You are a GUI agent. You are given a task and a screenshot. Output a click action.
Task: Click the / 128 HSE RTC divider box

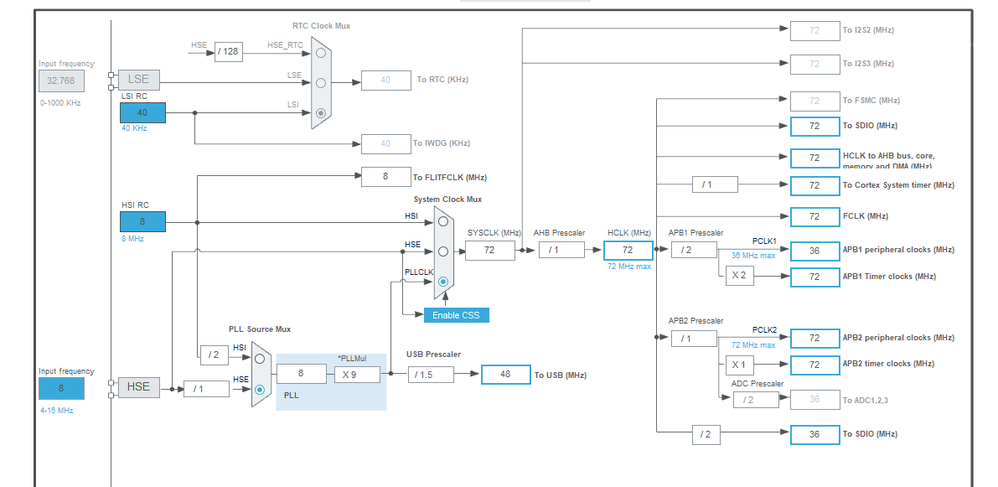click(x=228, y=52)
